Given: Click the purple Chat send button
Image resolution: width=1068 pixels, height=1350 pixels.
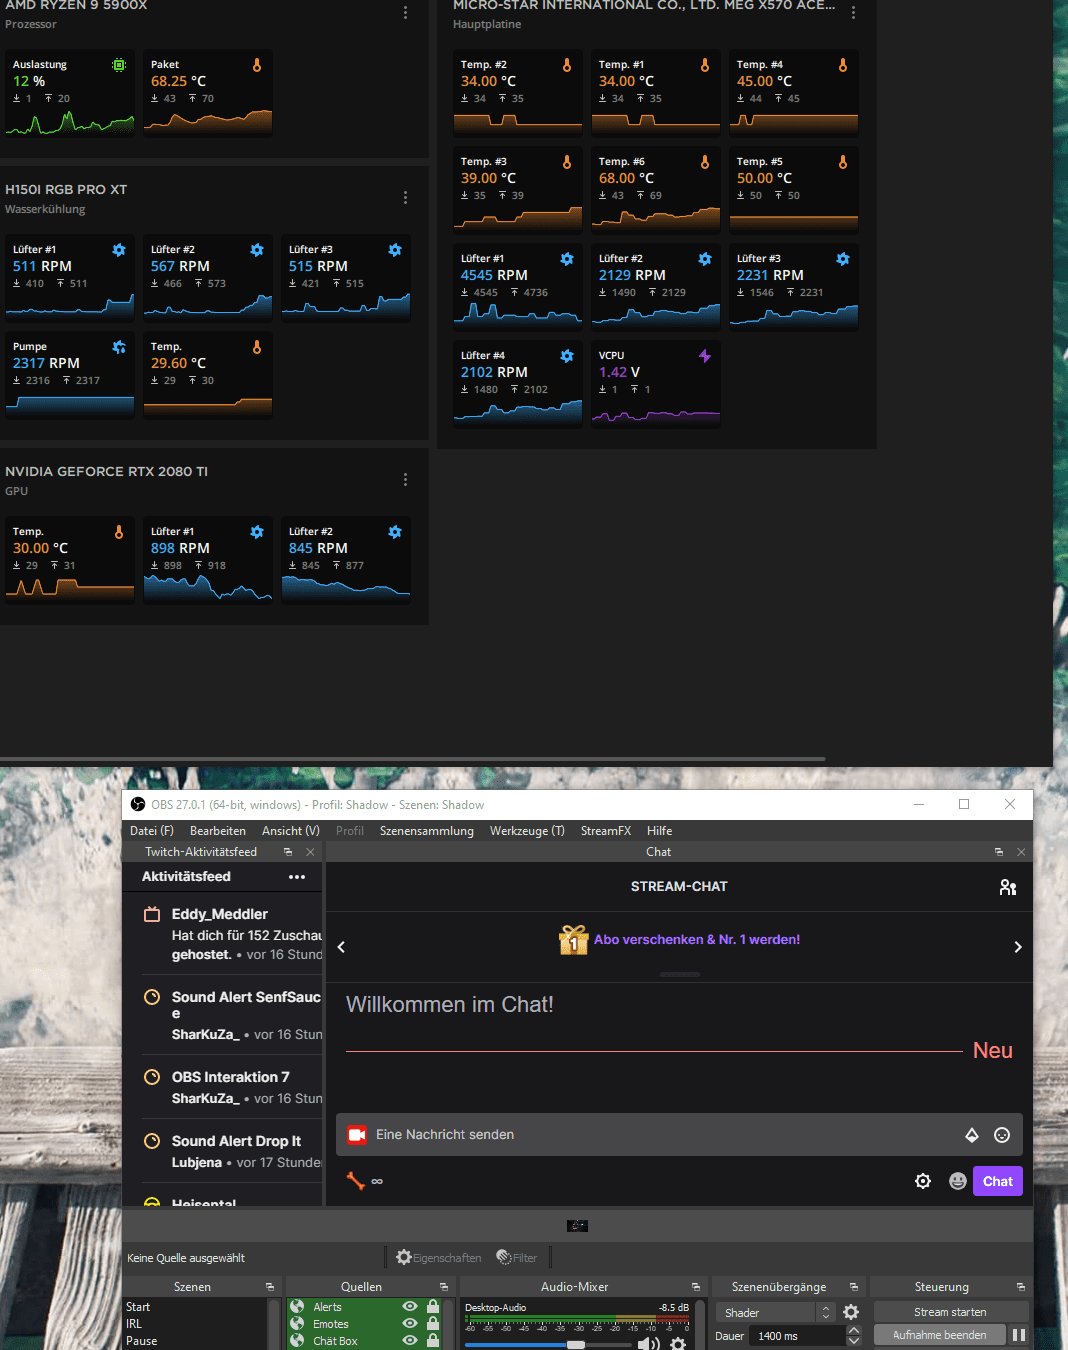Looking at the screenshot, I should [x=998, y=1181].
